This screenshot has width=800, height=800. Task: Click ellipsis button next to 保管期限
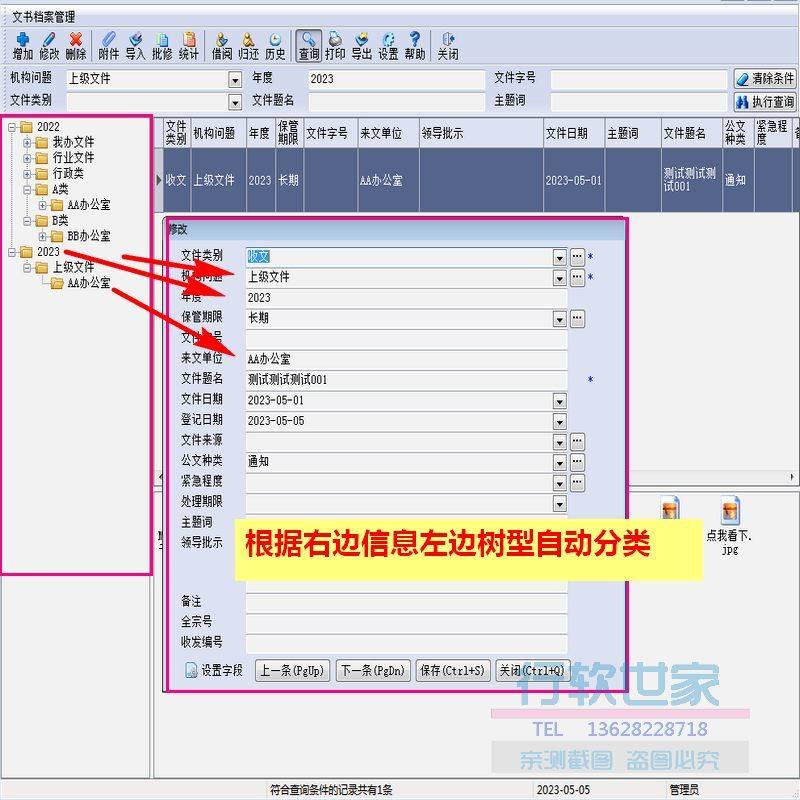[577, 319]
